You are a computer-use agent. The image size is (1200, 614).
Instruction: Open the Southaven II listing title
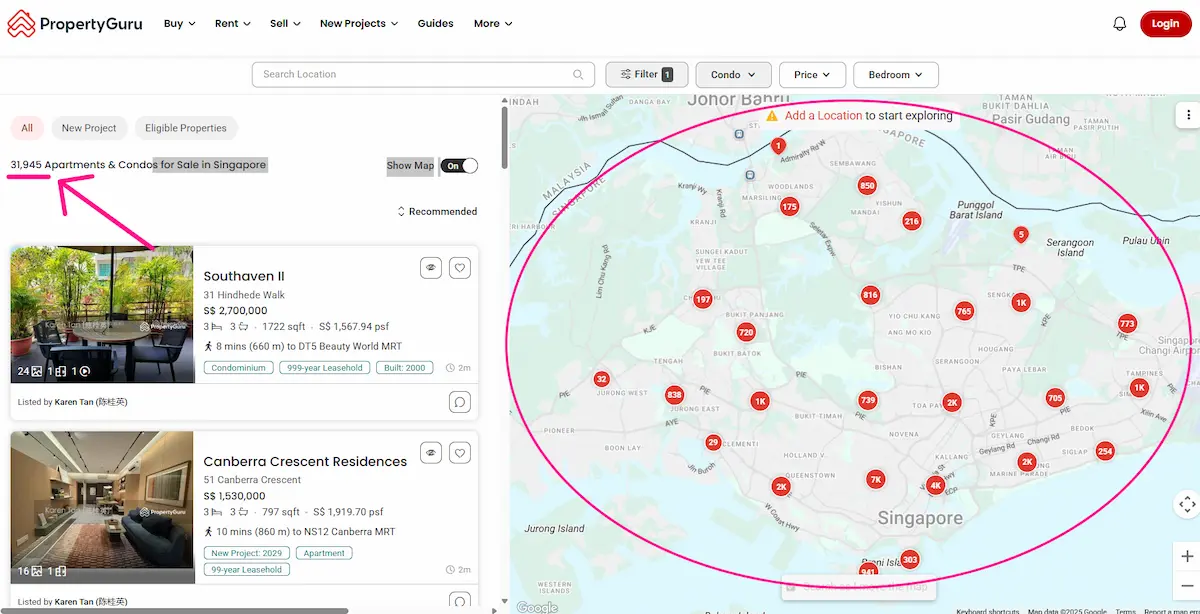pos(244,277)
